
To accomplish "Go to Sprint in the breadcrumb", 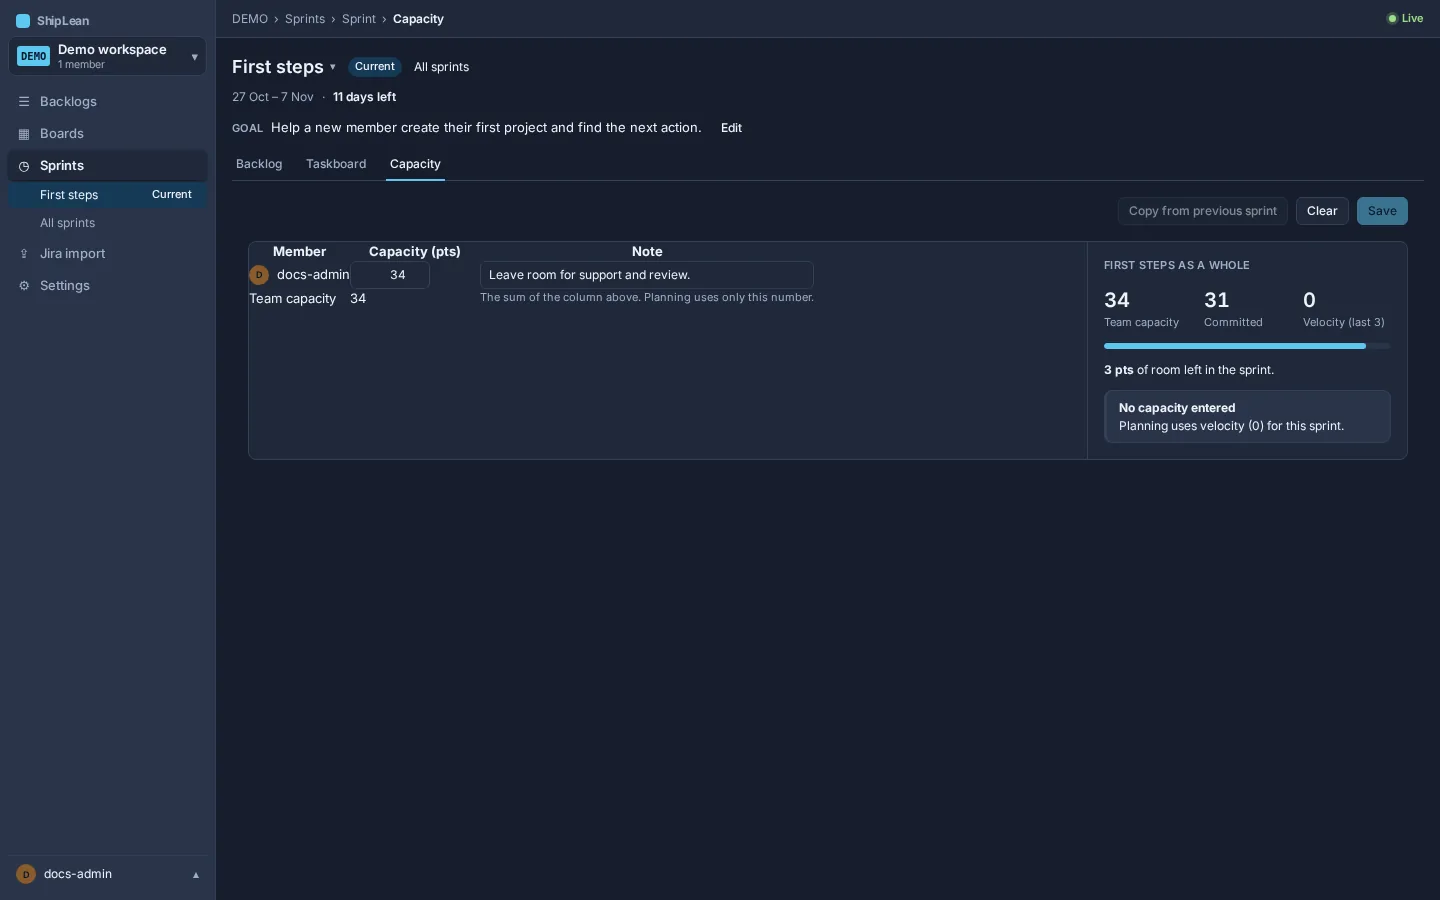I will 359,19.
